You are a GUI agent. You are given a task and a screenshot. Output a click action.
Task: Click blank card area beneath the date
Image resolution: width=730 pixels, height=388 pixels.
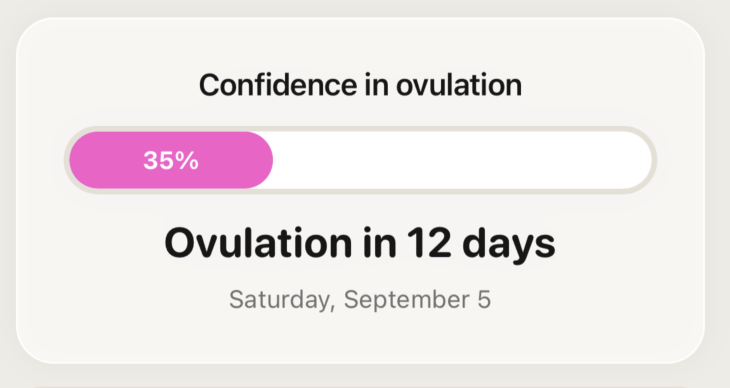click(360, 338)
